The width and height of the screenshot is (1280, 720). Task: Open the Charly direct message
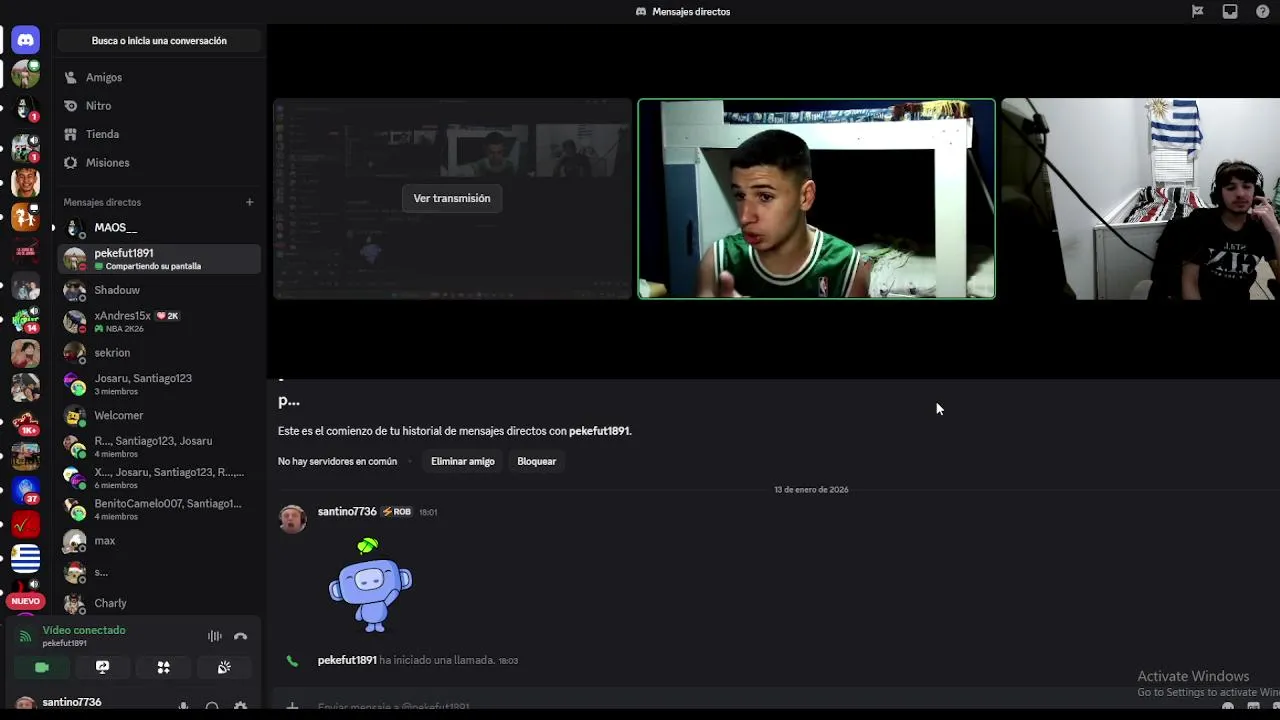click(x=159, y=603)
